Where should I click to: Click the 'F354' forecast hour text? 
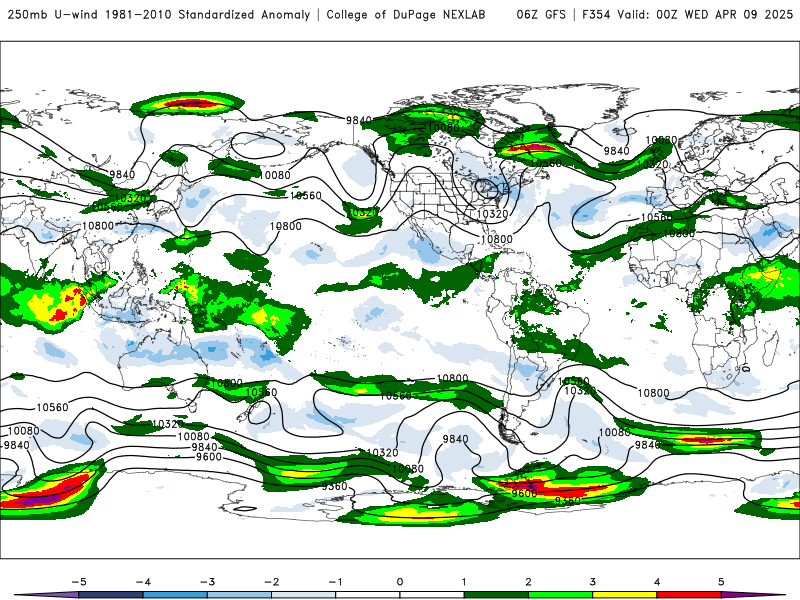tap(596, 15)
